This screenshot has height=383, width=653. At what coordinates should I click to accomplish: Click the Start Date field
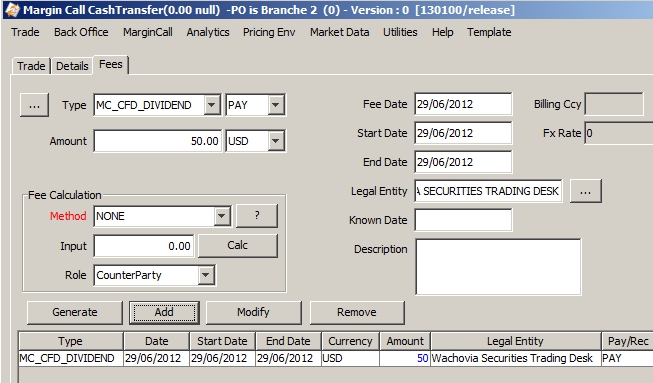tap(463, 133)
